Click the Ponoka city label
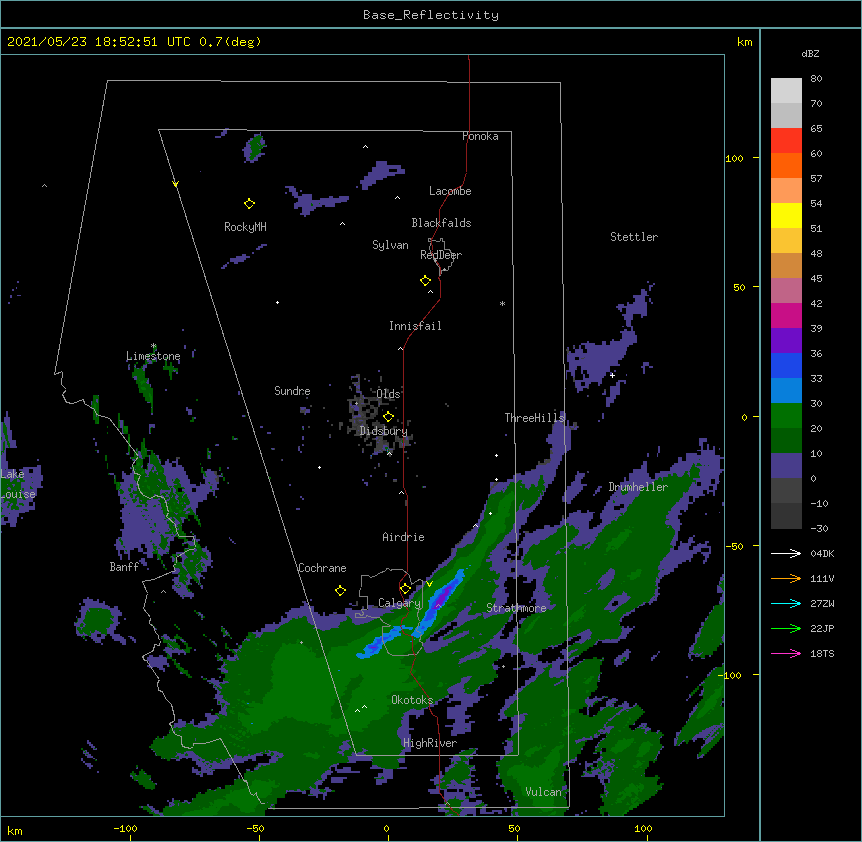This screenshot has height=842, width=862. [x=480, y=136]
